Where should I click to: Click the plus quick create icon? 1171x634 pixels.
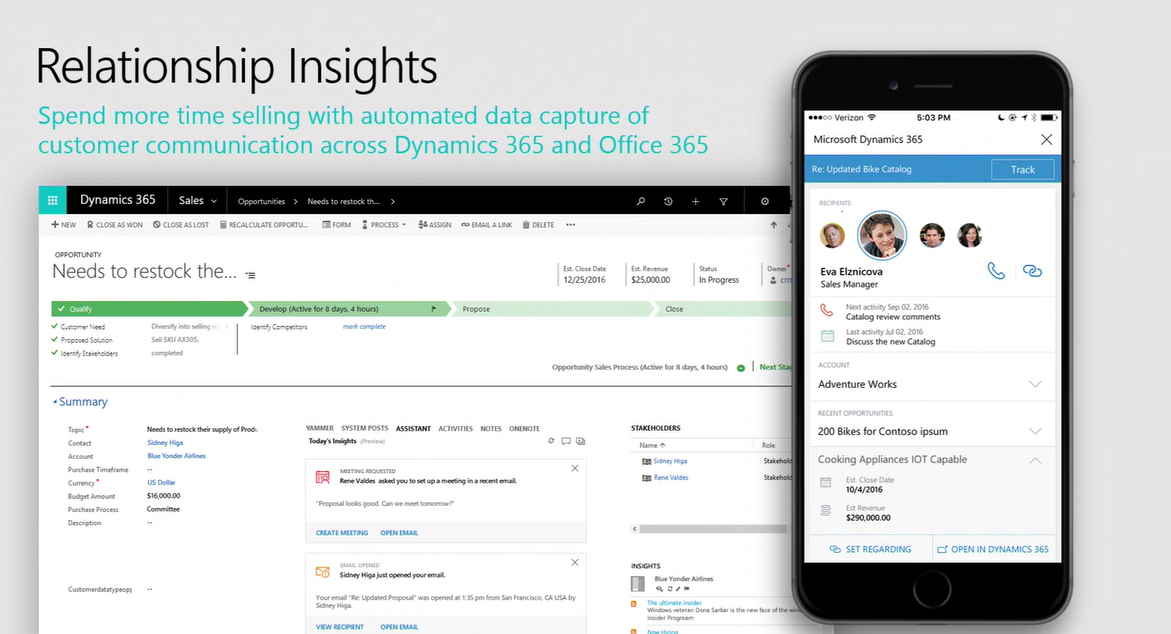(696, 201)
